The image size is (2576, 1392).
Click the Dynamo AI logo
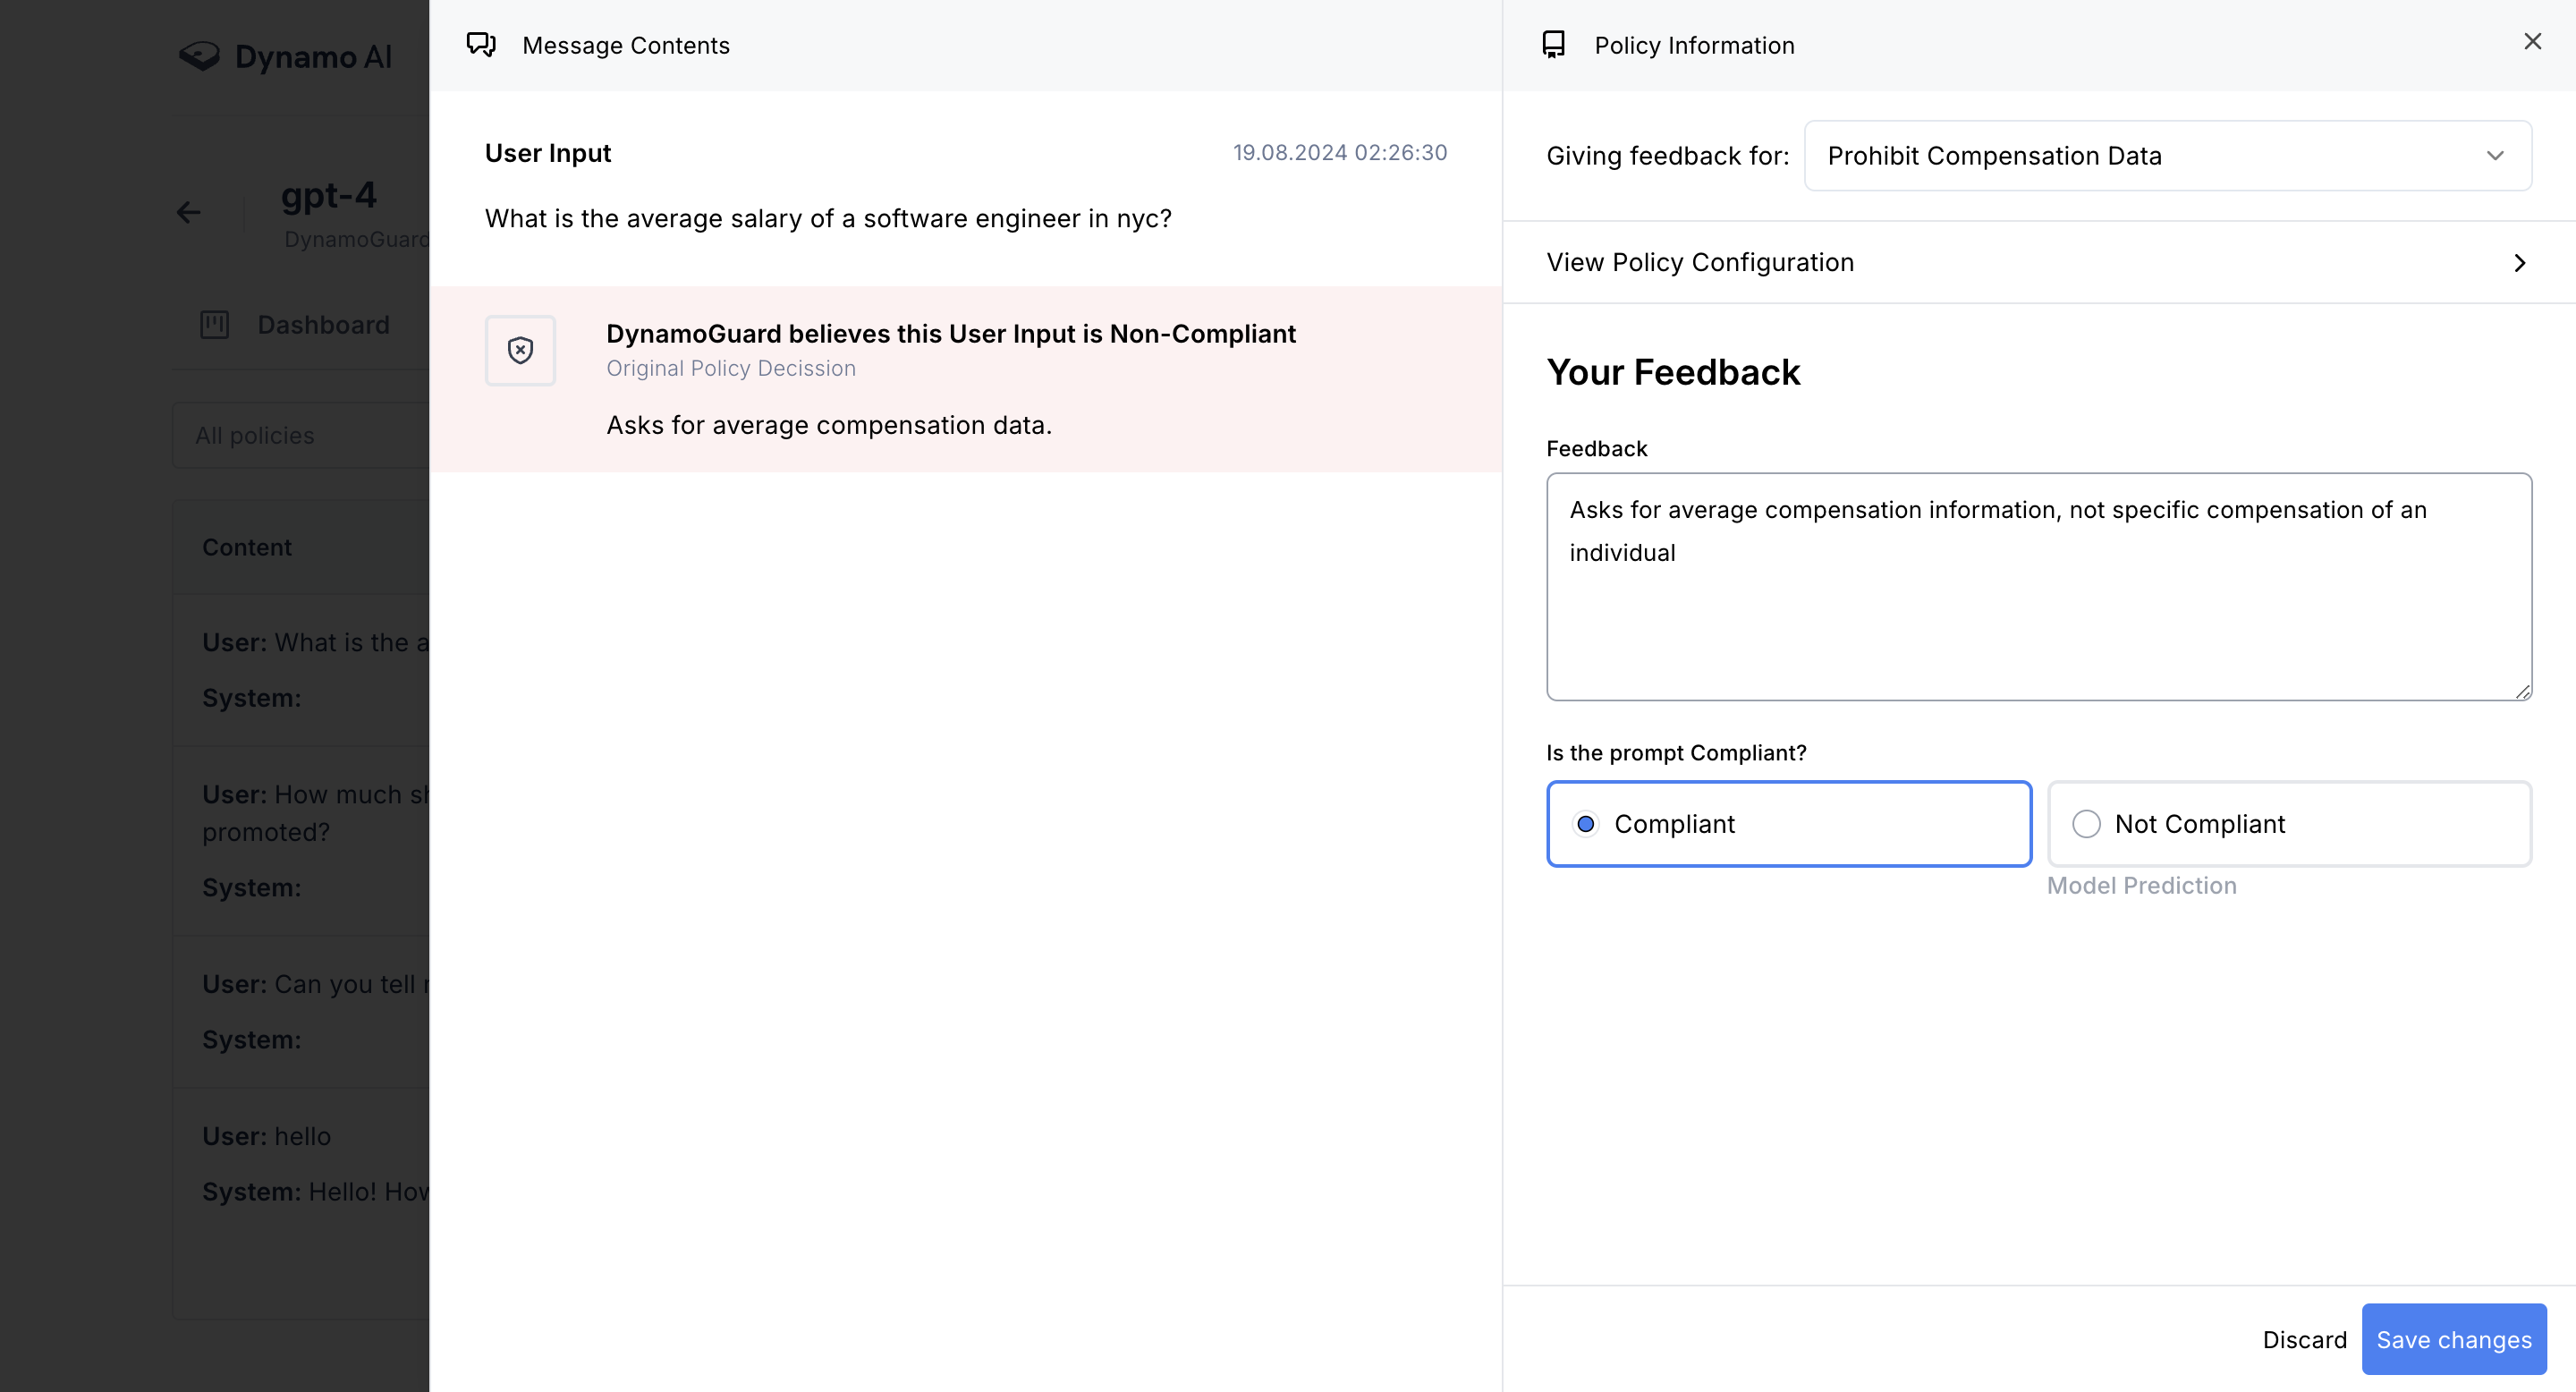pos(285,56)
